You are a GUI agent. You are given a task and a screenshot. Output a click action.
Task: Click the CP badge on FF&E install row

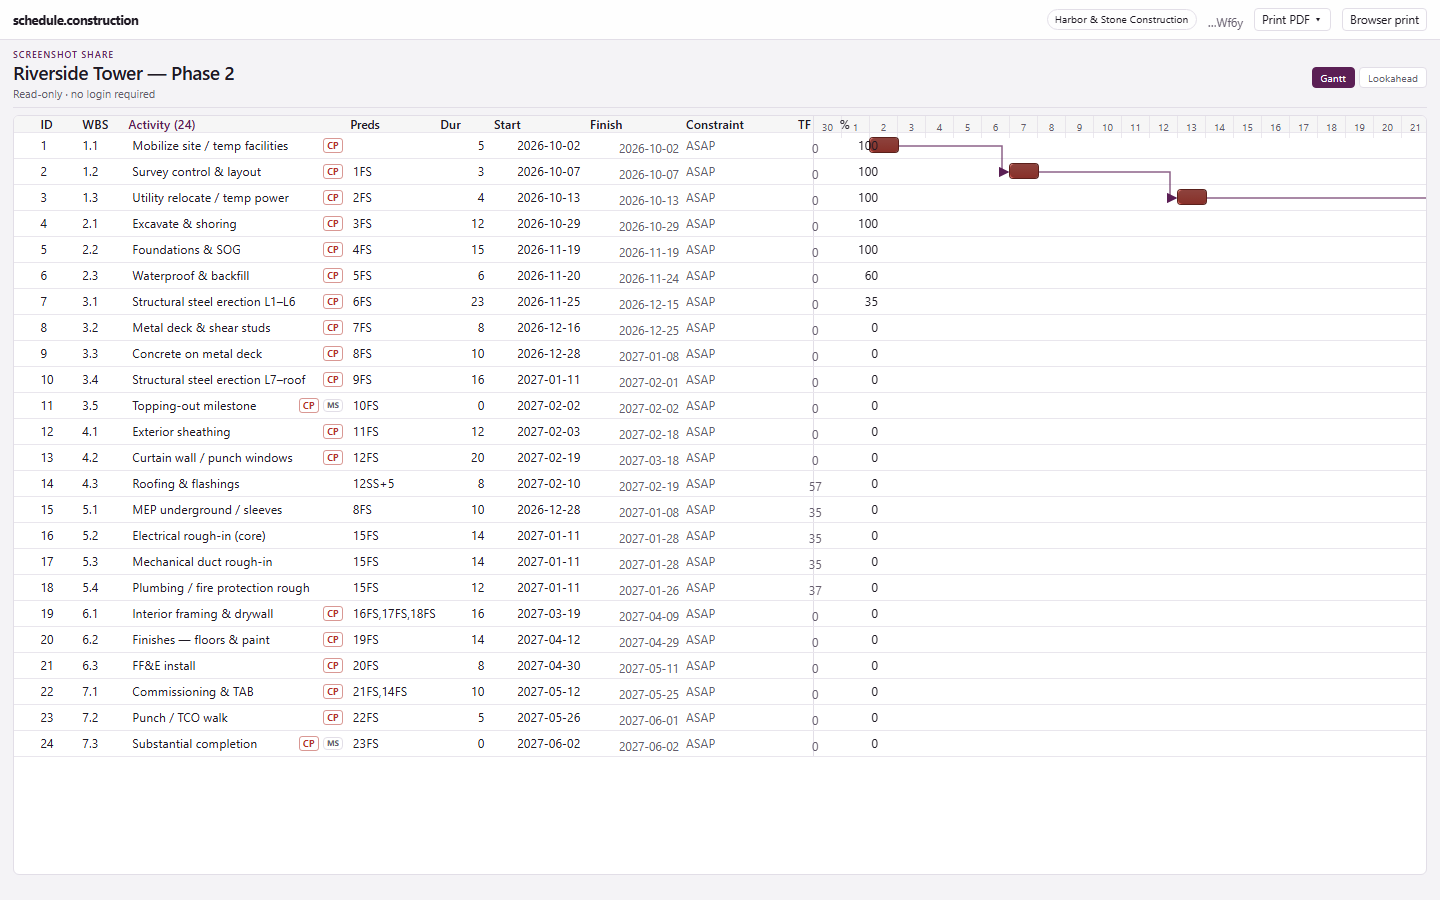(x=333, y=666)
